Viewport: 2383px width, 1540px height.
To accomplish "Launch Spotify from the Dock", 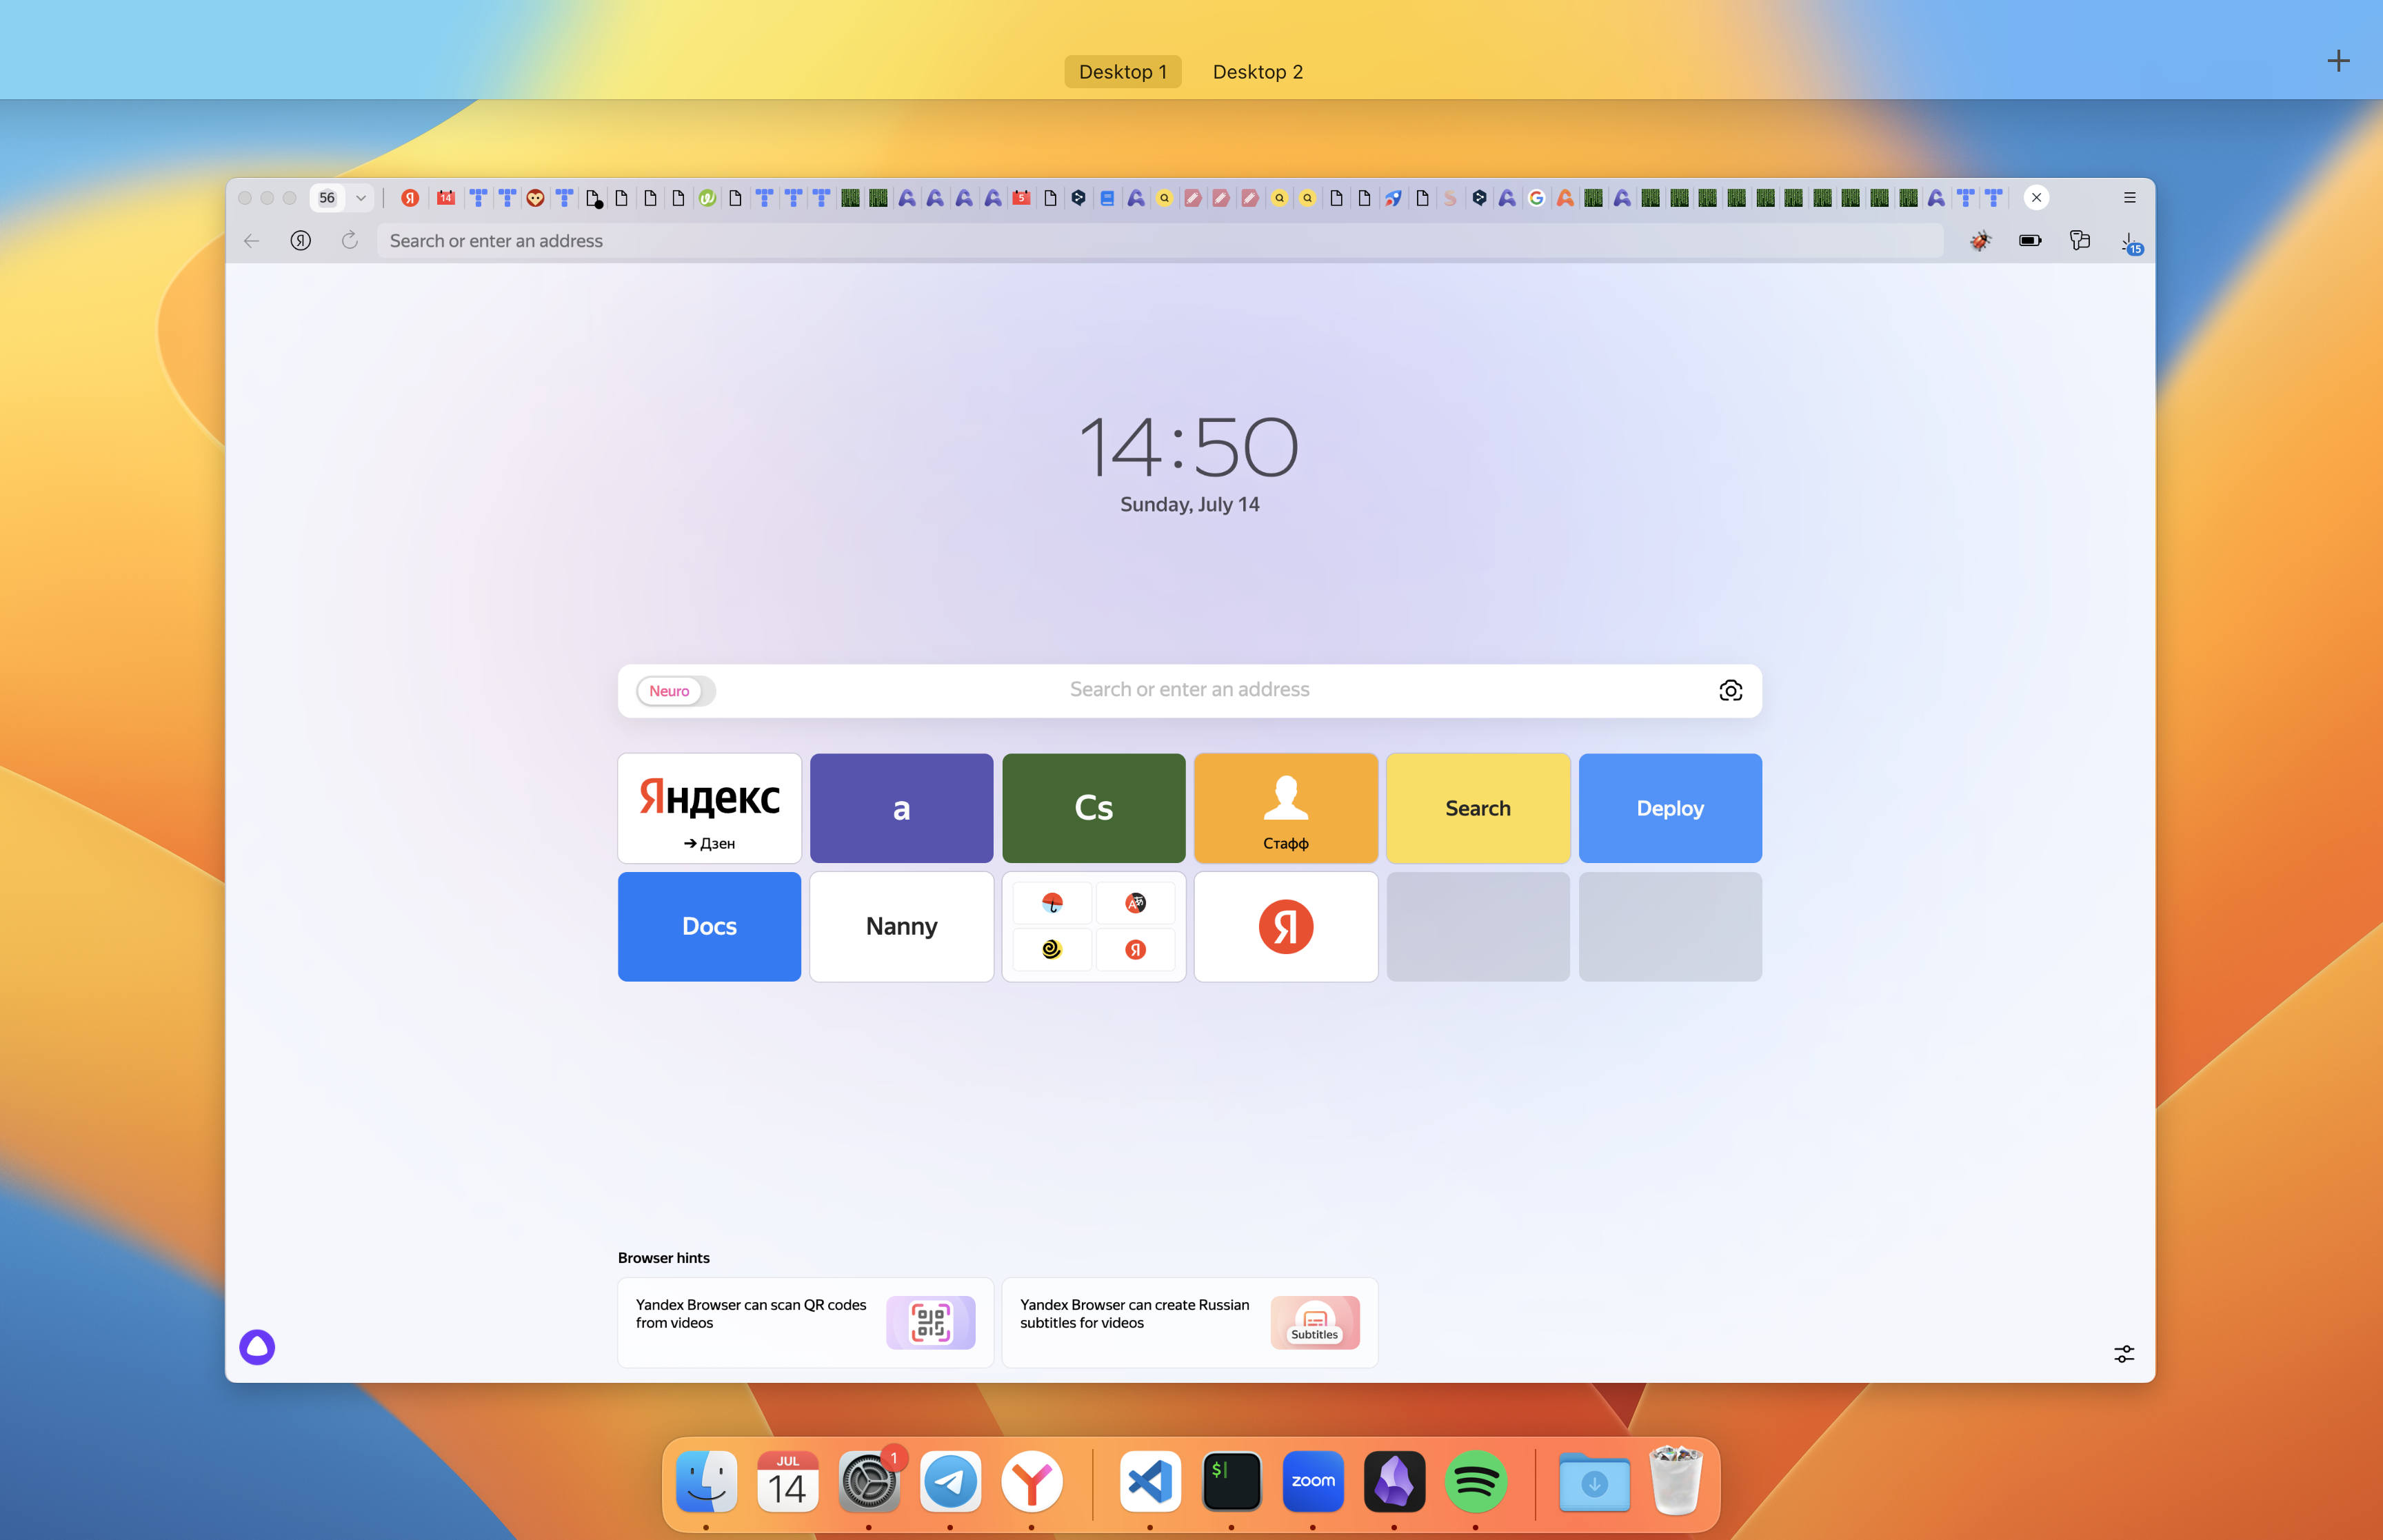I will 1475,1481.
